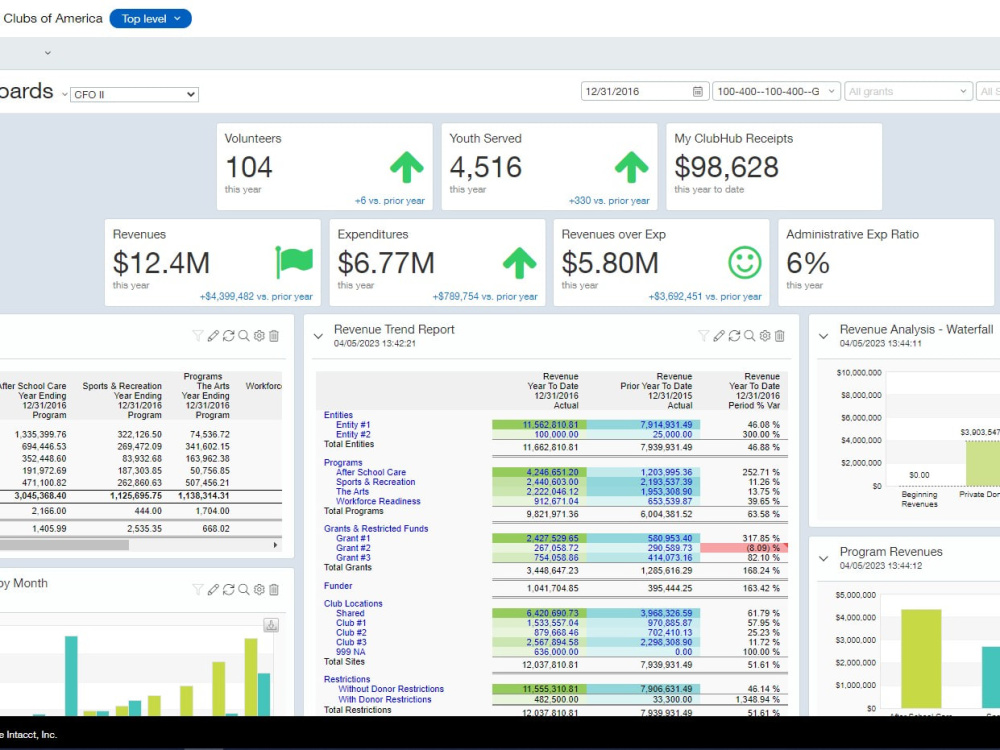Delete the by Month panel with trash icon

pos(274,589)
